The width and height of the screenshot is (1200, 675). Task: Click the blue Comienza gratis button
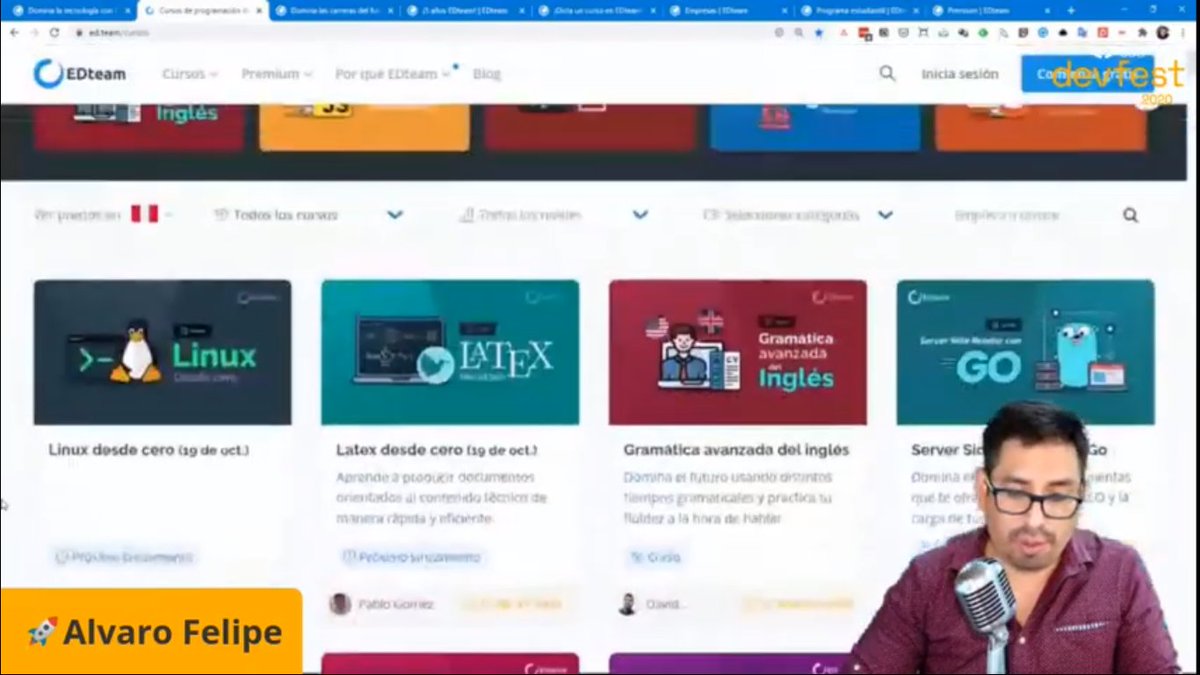click(1087, 74)
